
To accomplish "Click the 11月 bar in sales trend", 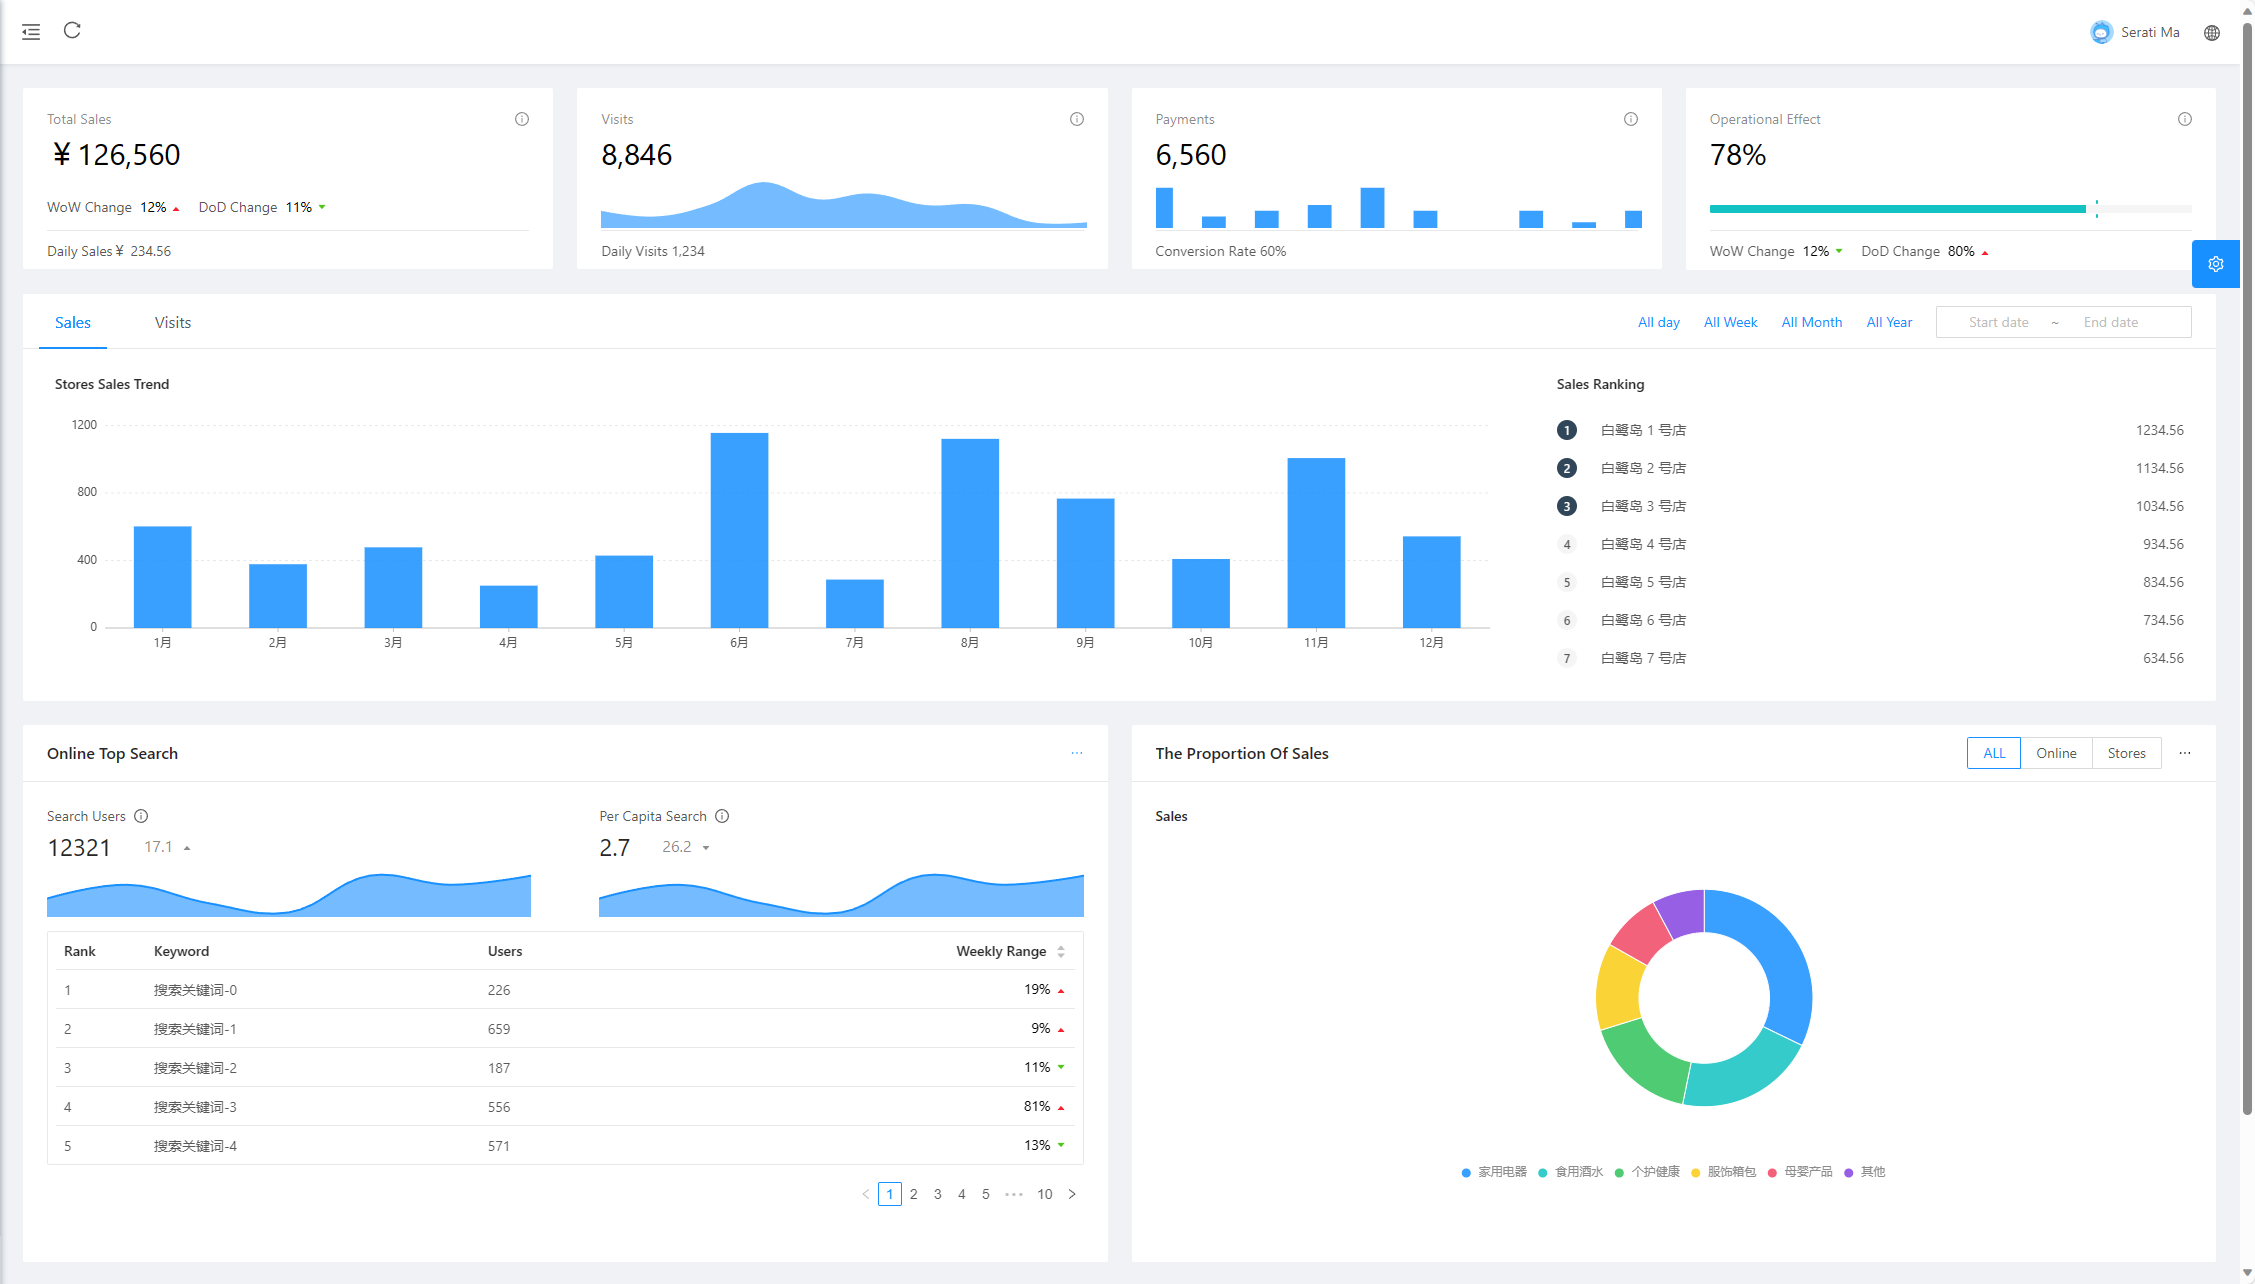I will [x=1316, y=543].
